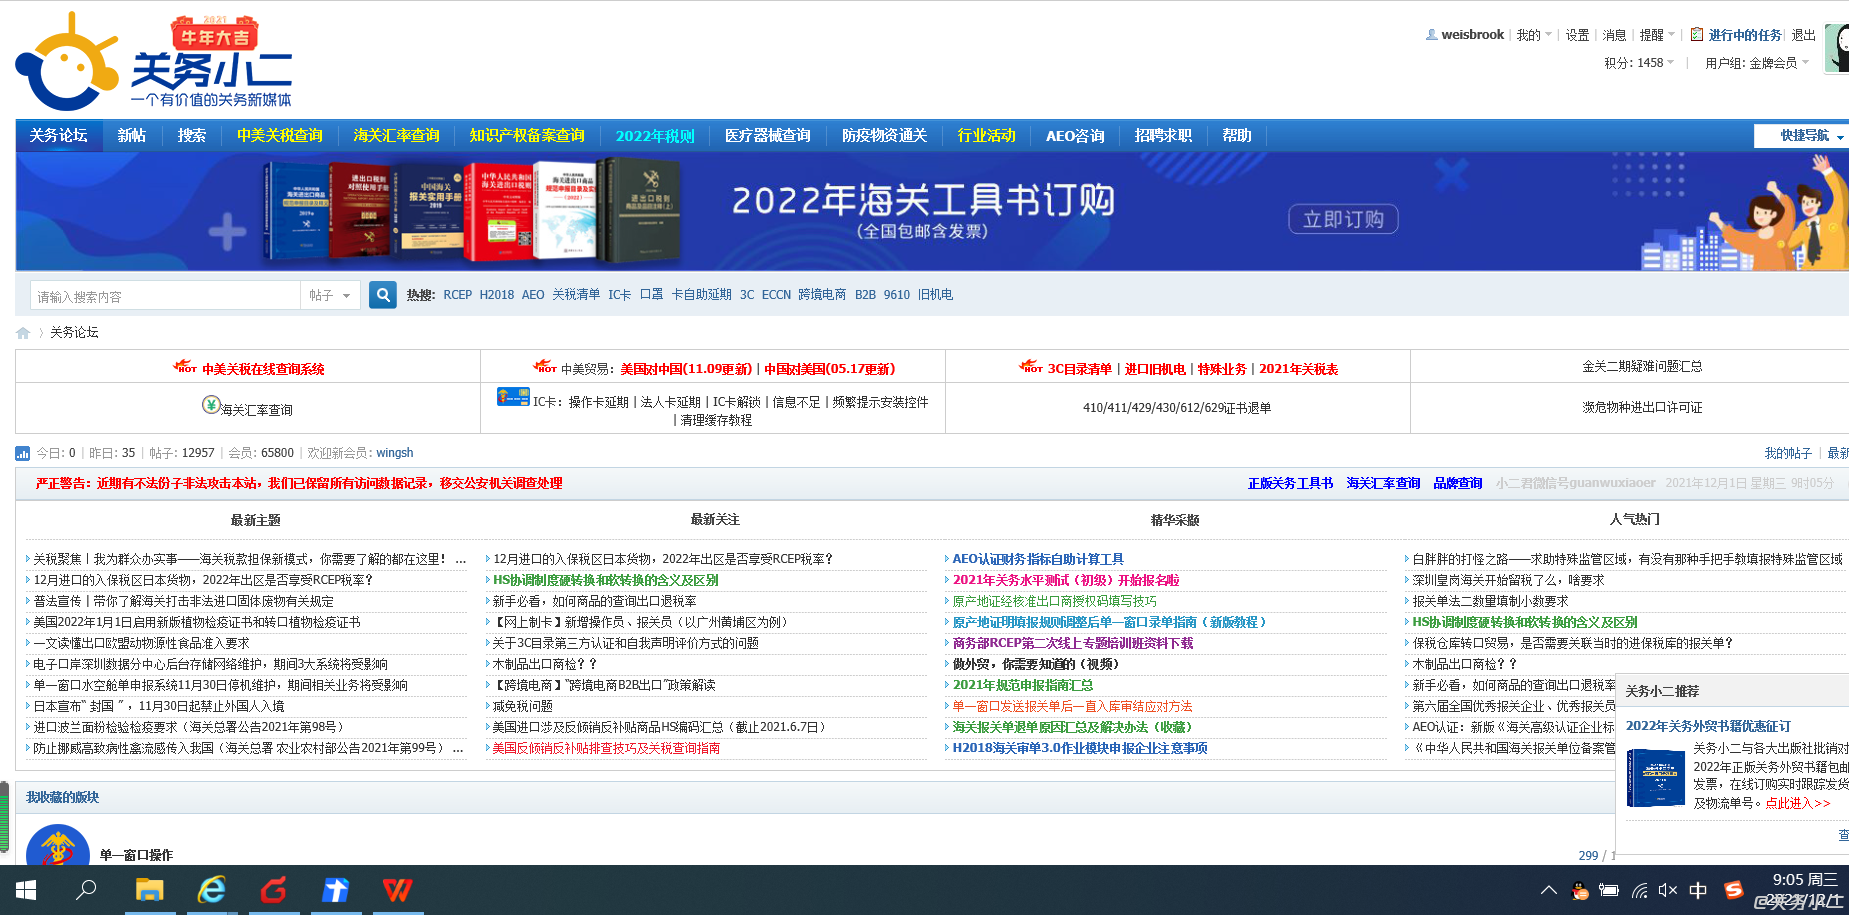Open 医疗器械查询 nav item
The height and width of the screenshot is (915, 1849).
(x=768, y=136)
